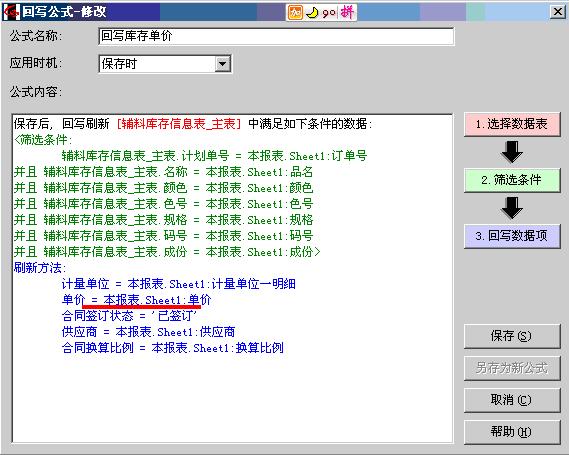Click the IME language badge icon
Viewport: 569px width, 455px height.
coord(295,13)
